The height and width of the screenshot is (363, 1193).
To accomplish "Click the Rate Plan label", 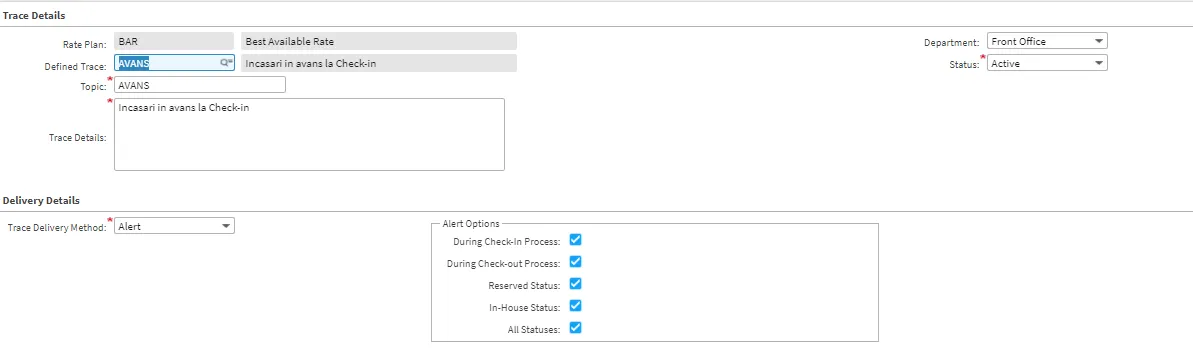I will coord(84,44).
